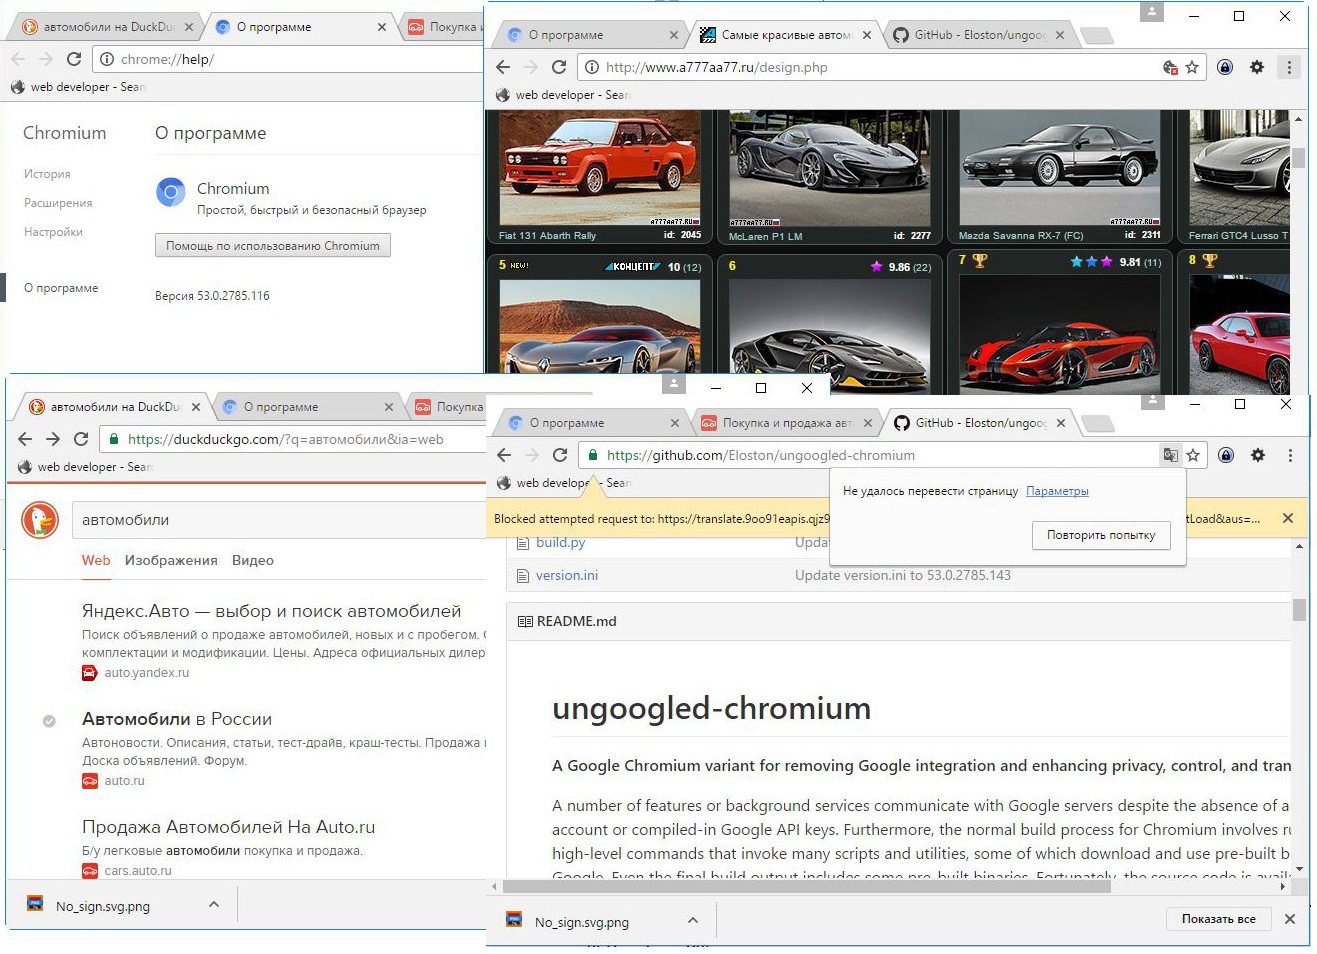
Task: Reload the chrome://help/ page
Action: pos(74,59)
